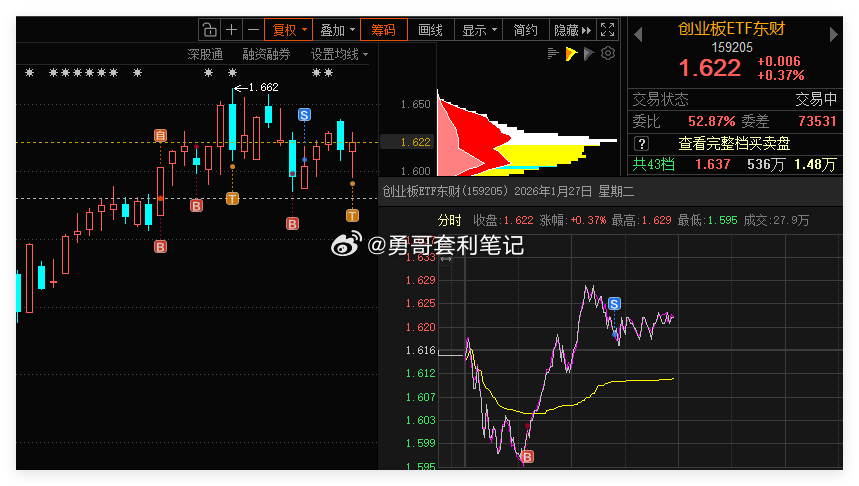Click the 1.662 high price label
The height and width of the screenshot is (486, 859).
263,87
